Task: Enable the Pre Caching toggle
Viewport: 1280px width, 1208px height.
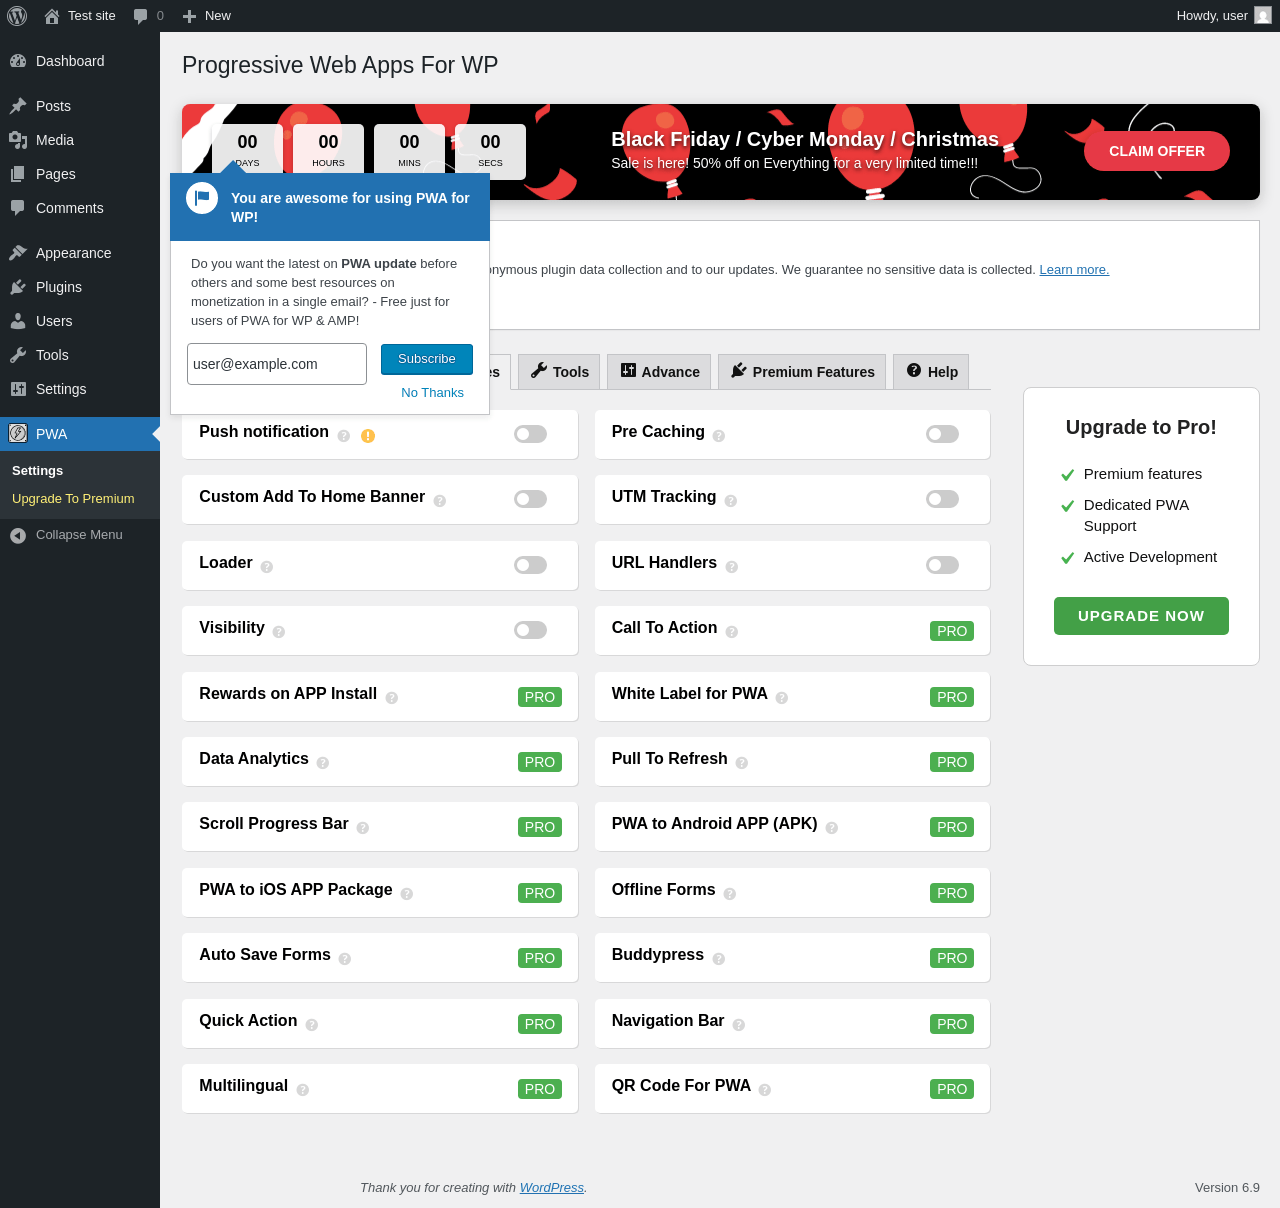Action: click(x=942, y=434)
